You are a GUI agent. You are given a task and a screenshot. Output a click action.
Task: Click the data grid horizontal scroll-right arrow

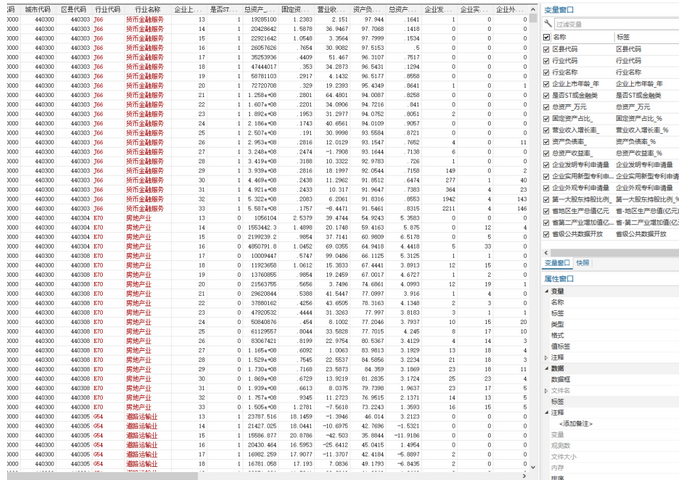coord(524,476)
